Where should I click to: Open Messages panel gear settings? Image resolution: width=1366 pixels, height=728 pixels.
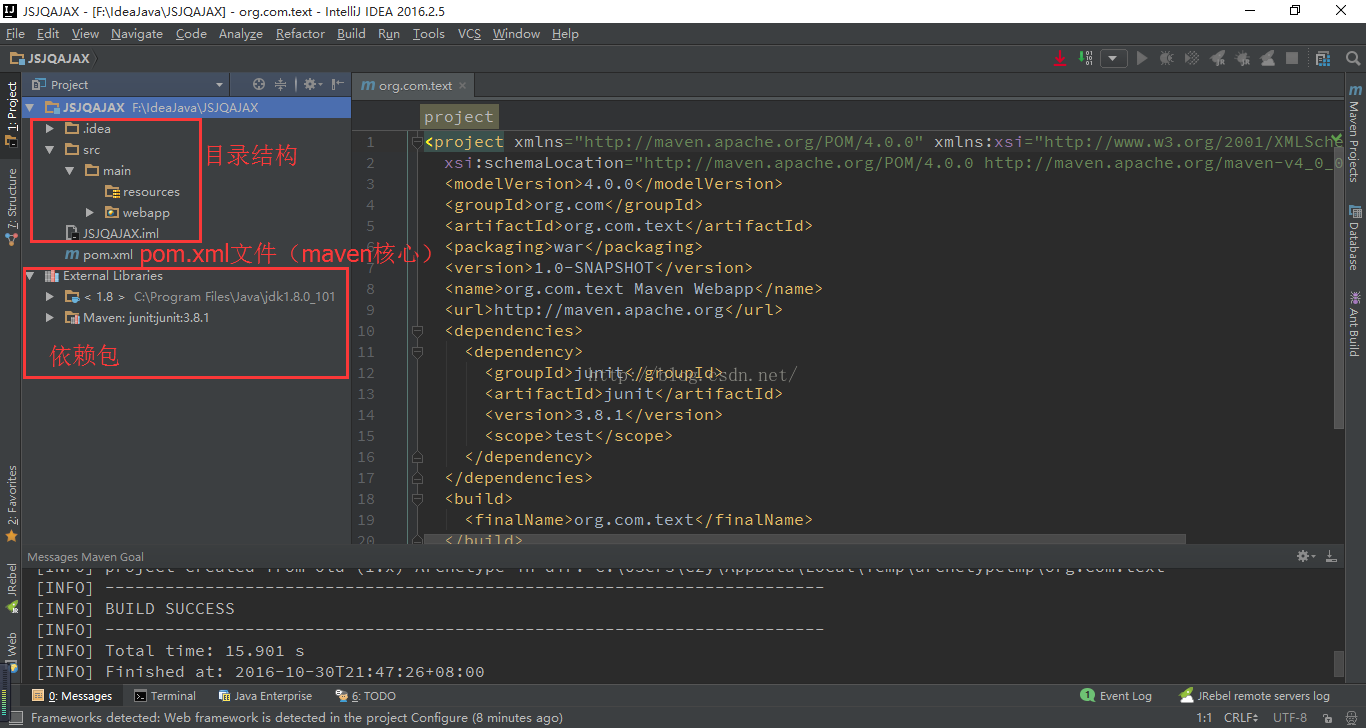pos(1305,556)
